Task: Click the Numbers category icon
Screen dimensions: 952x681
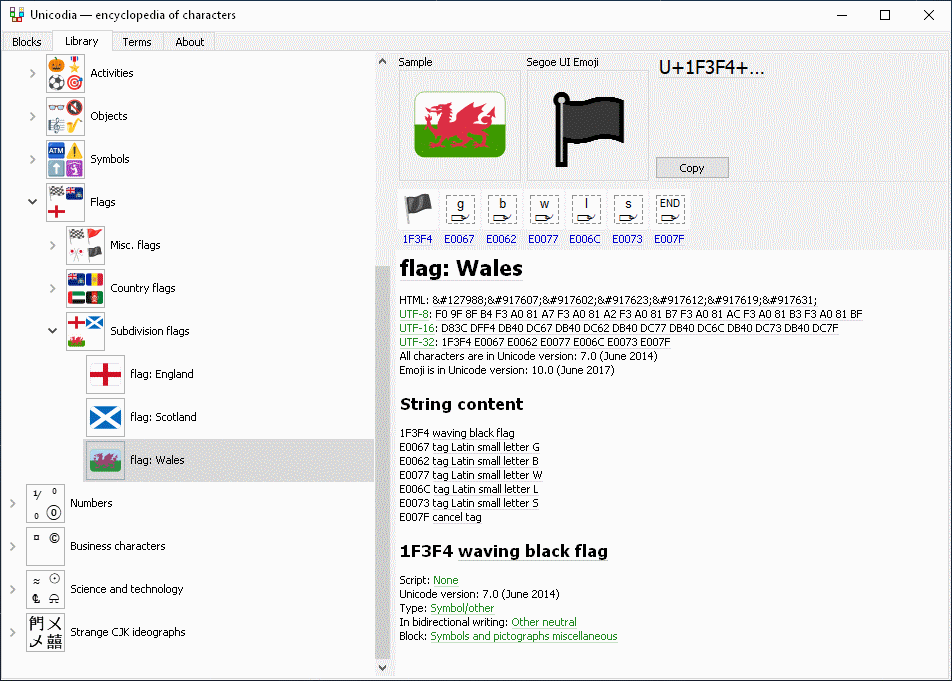Action: (46, 504)
